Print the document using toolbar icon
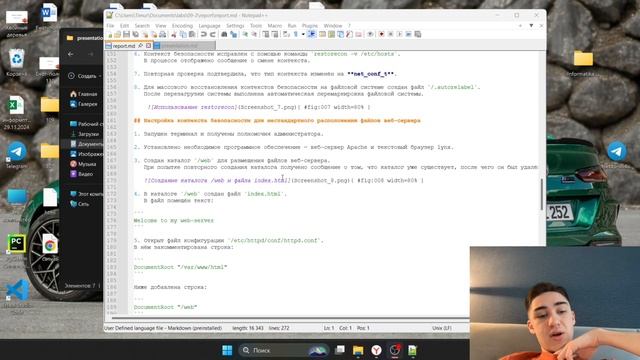This screenshot has height=360, width=640. click(x=163, y=34)
